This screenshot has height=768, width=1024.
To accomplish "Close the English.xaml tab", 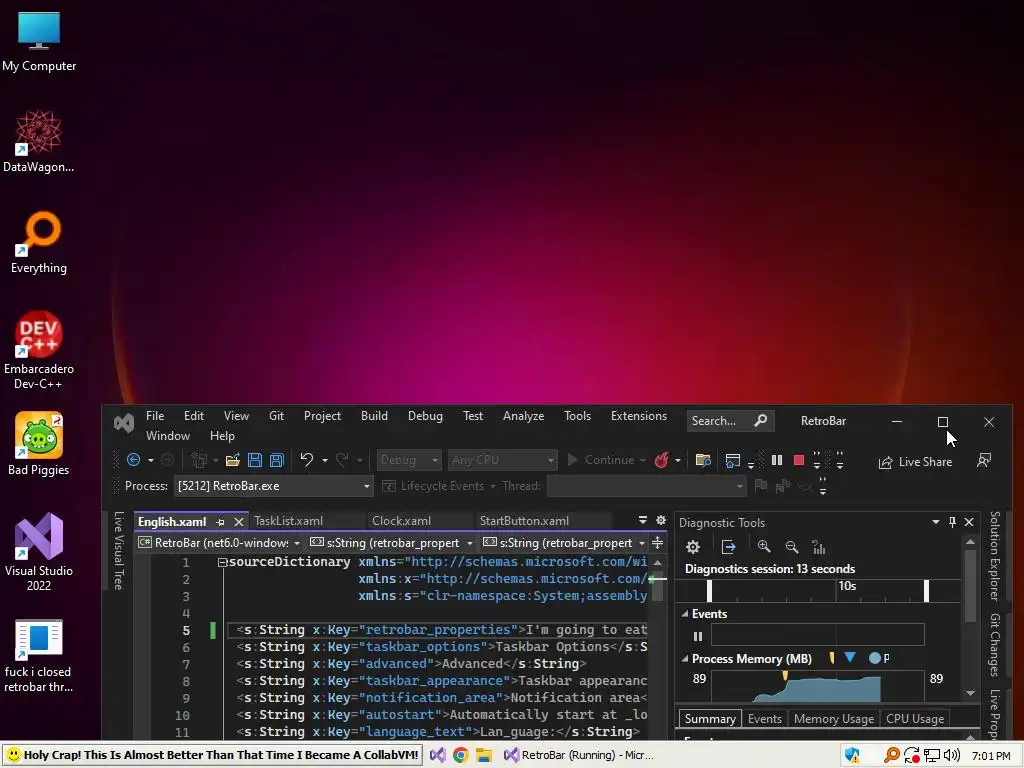I will click(x=239, y=522).
